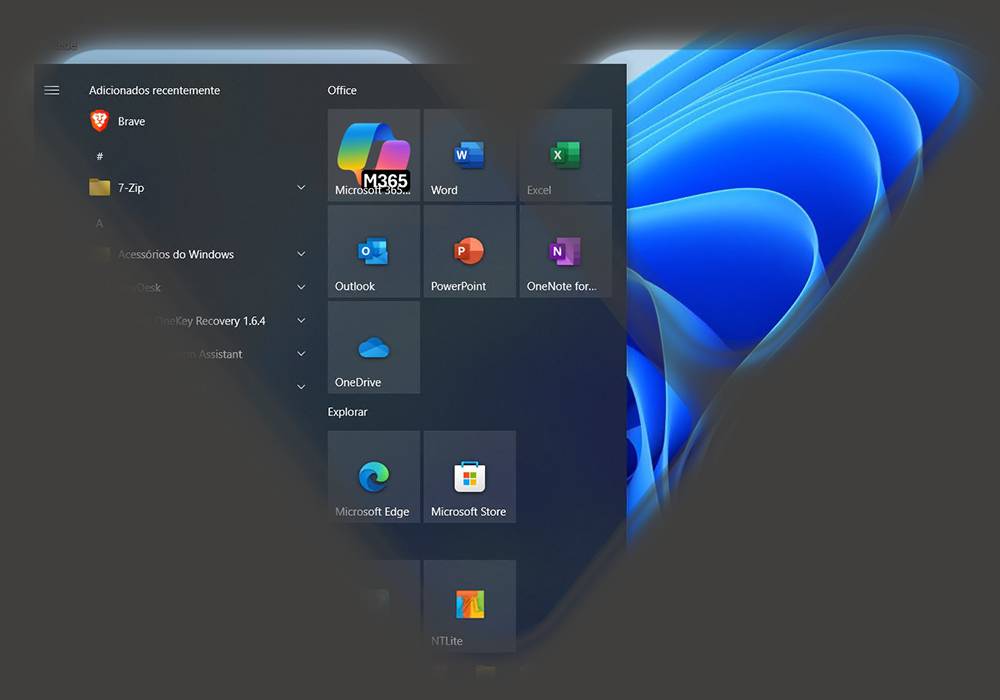Start Outlook from its tile
Viewport: 1000px width, 700px height.
pos(374,251)
